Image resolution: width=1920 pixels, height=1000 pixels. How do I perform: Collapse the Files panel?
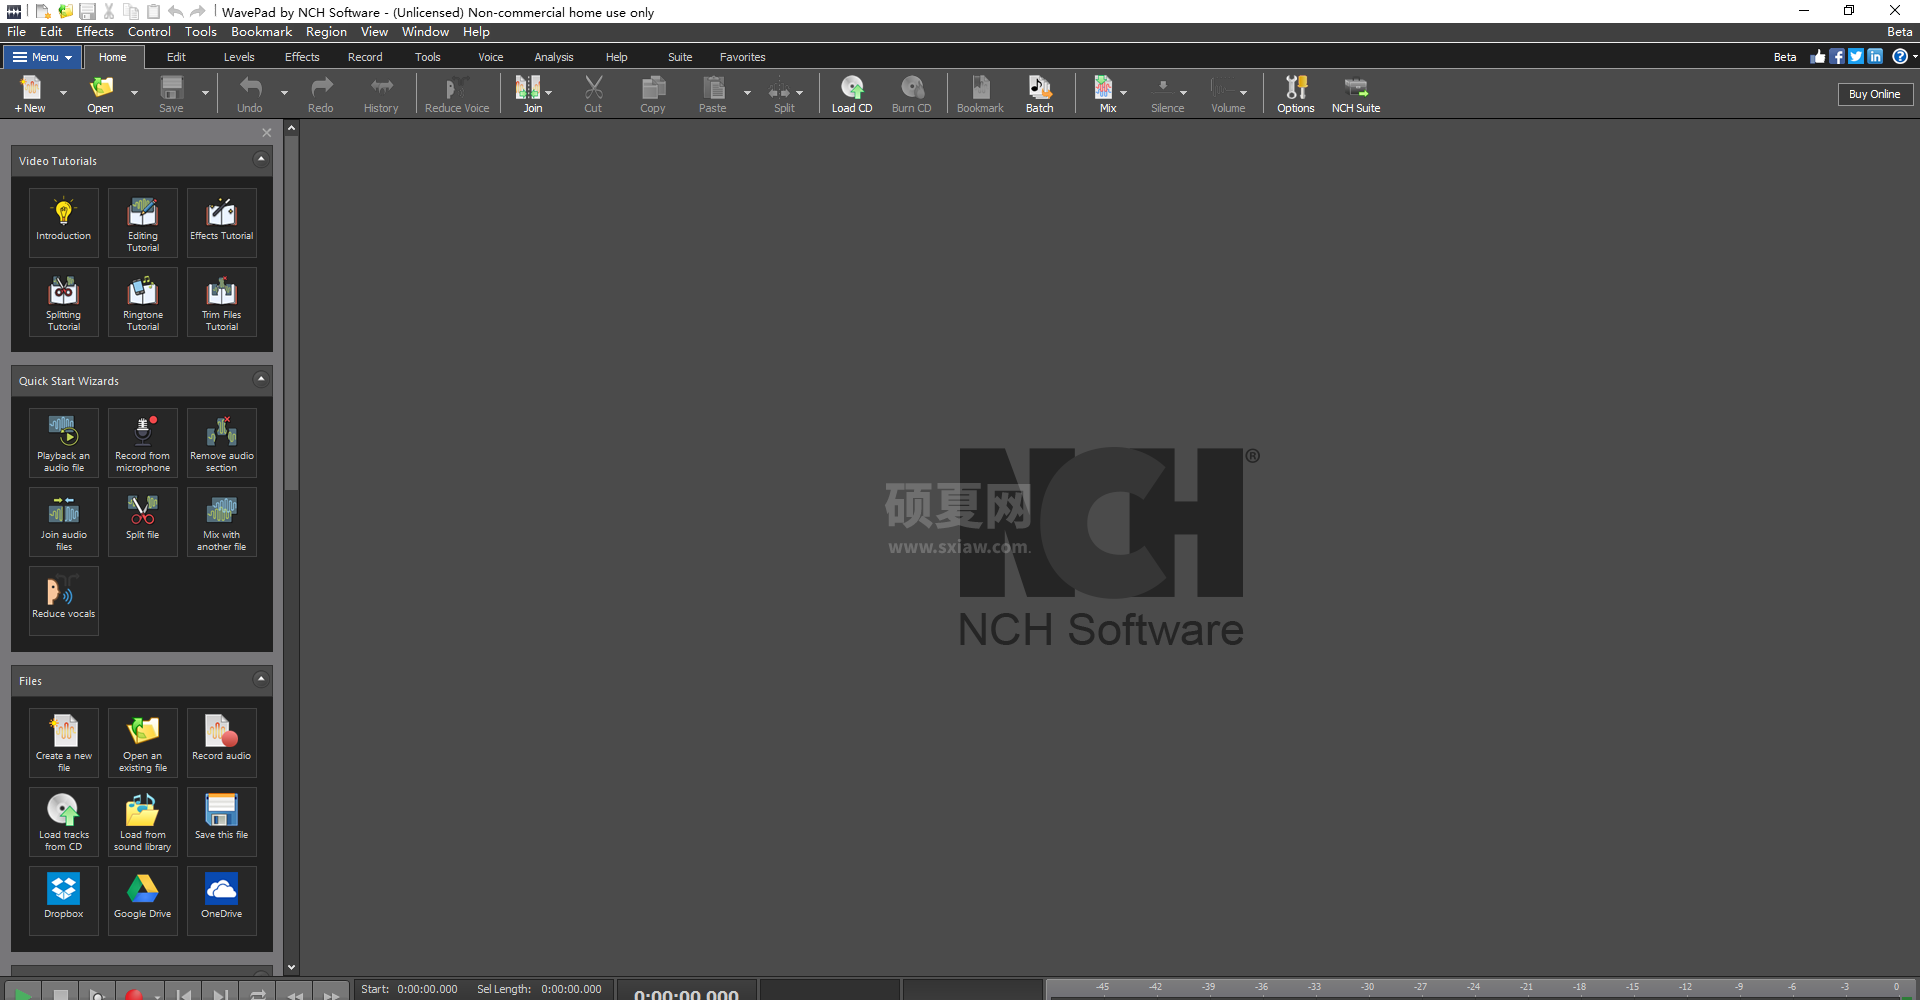(x=261, y=679)
